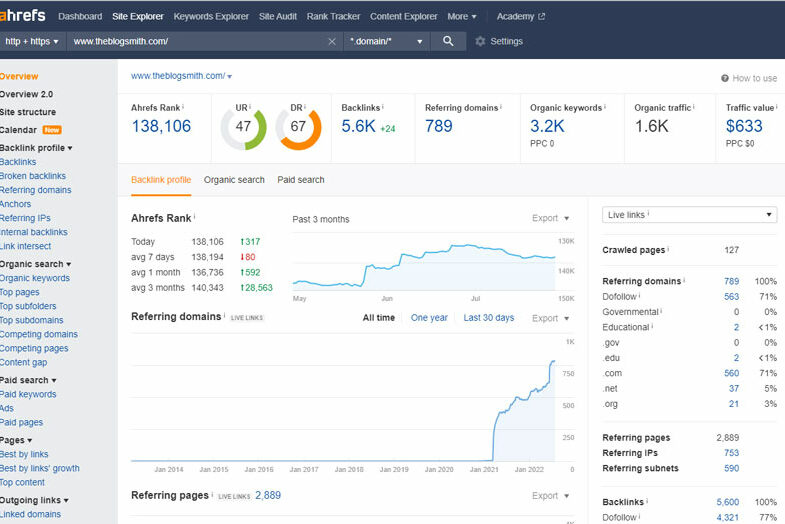Open the More menu in top navigation
Image resolution: width=785 pixels, height=524 pixels.
click(x=461, y=16)
